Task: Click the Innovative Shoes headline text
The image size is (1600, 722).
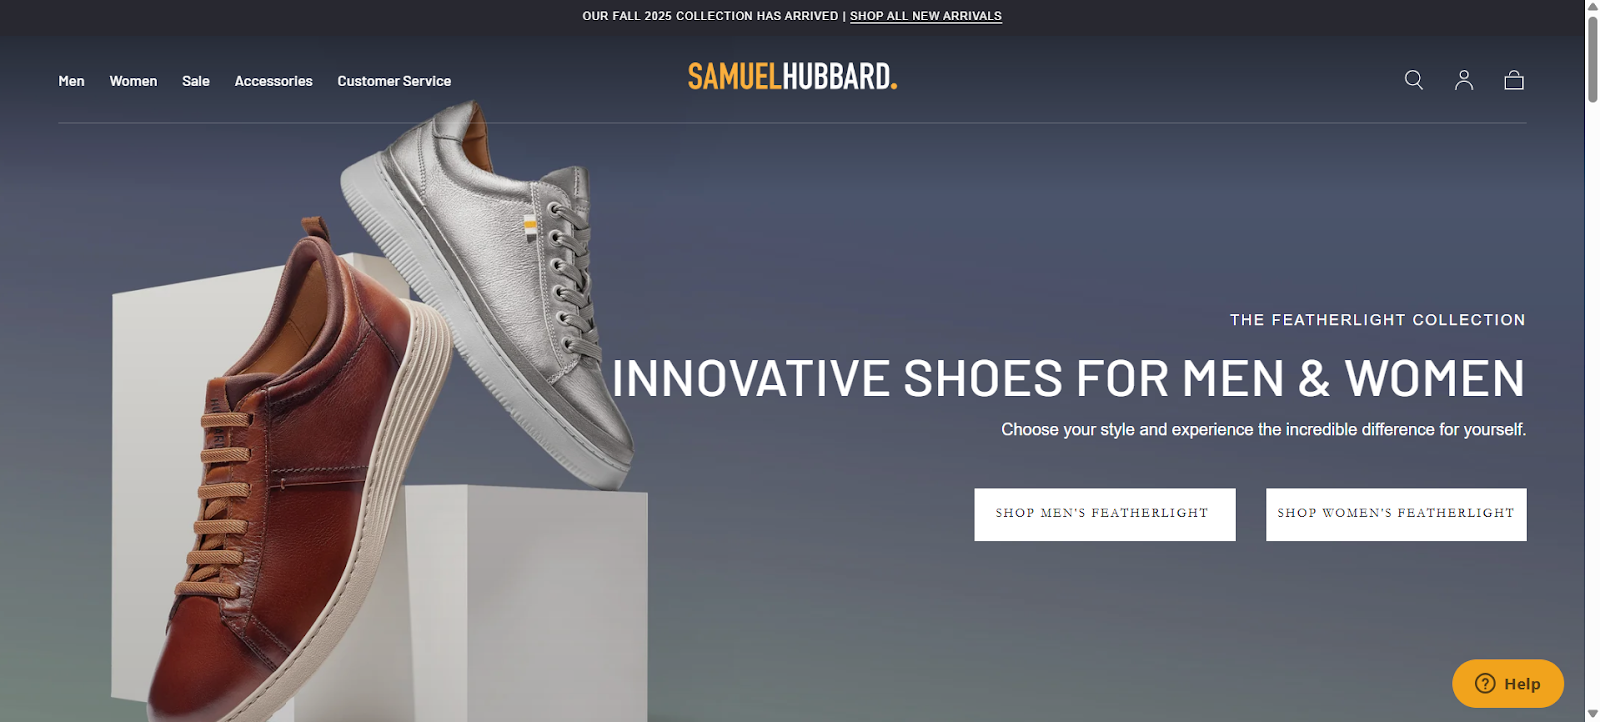Action: tap(1068, 379)
